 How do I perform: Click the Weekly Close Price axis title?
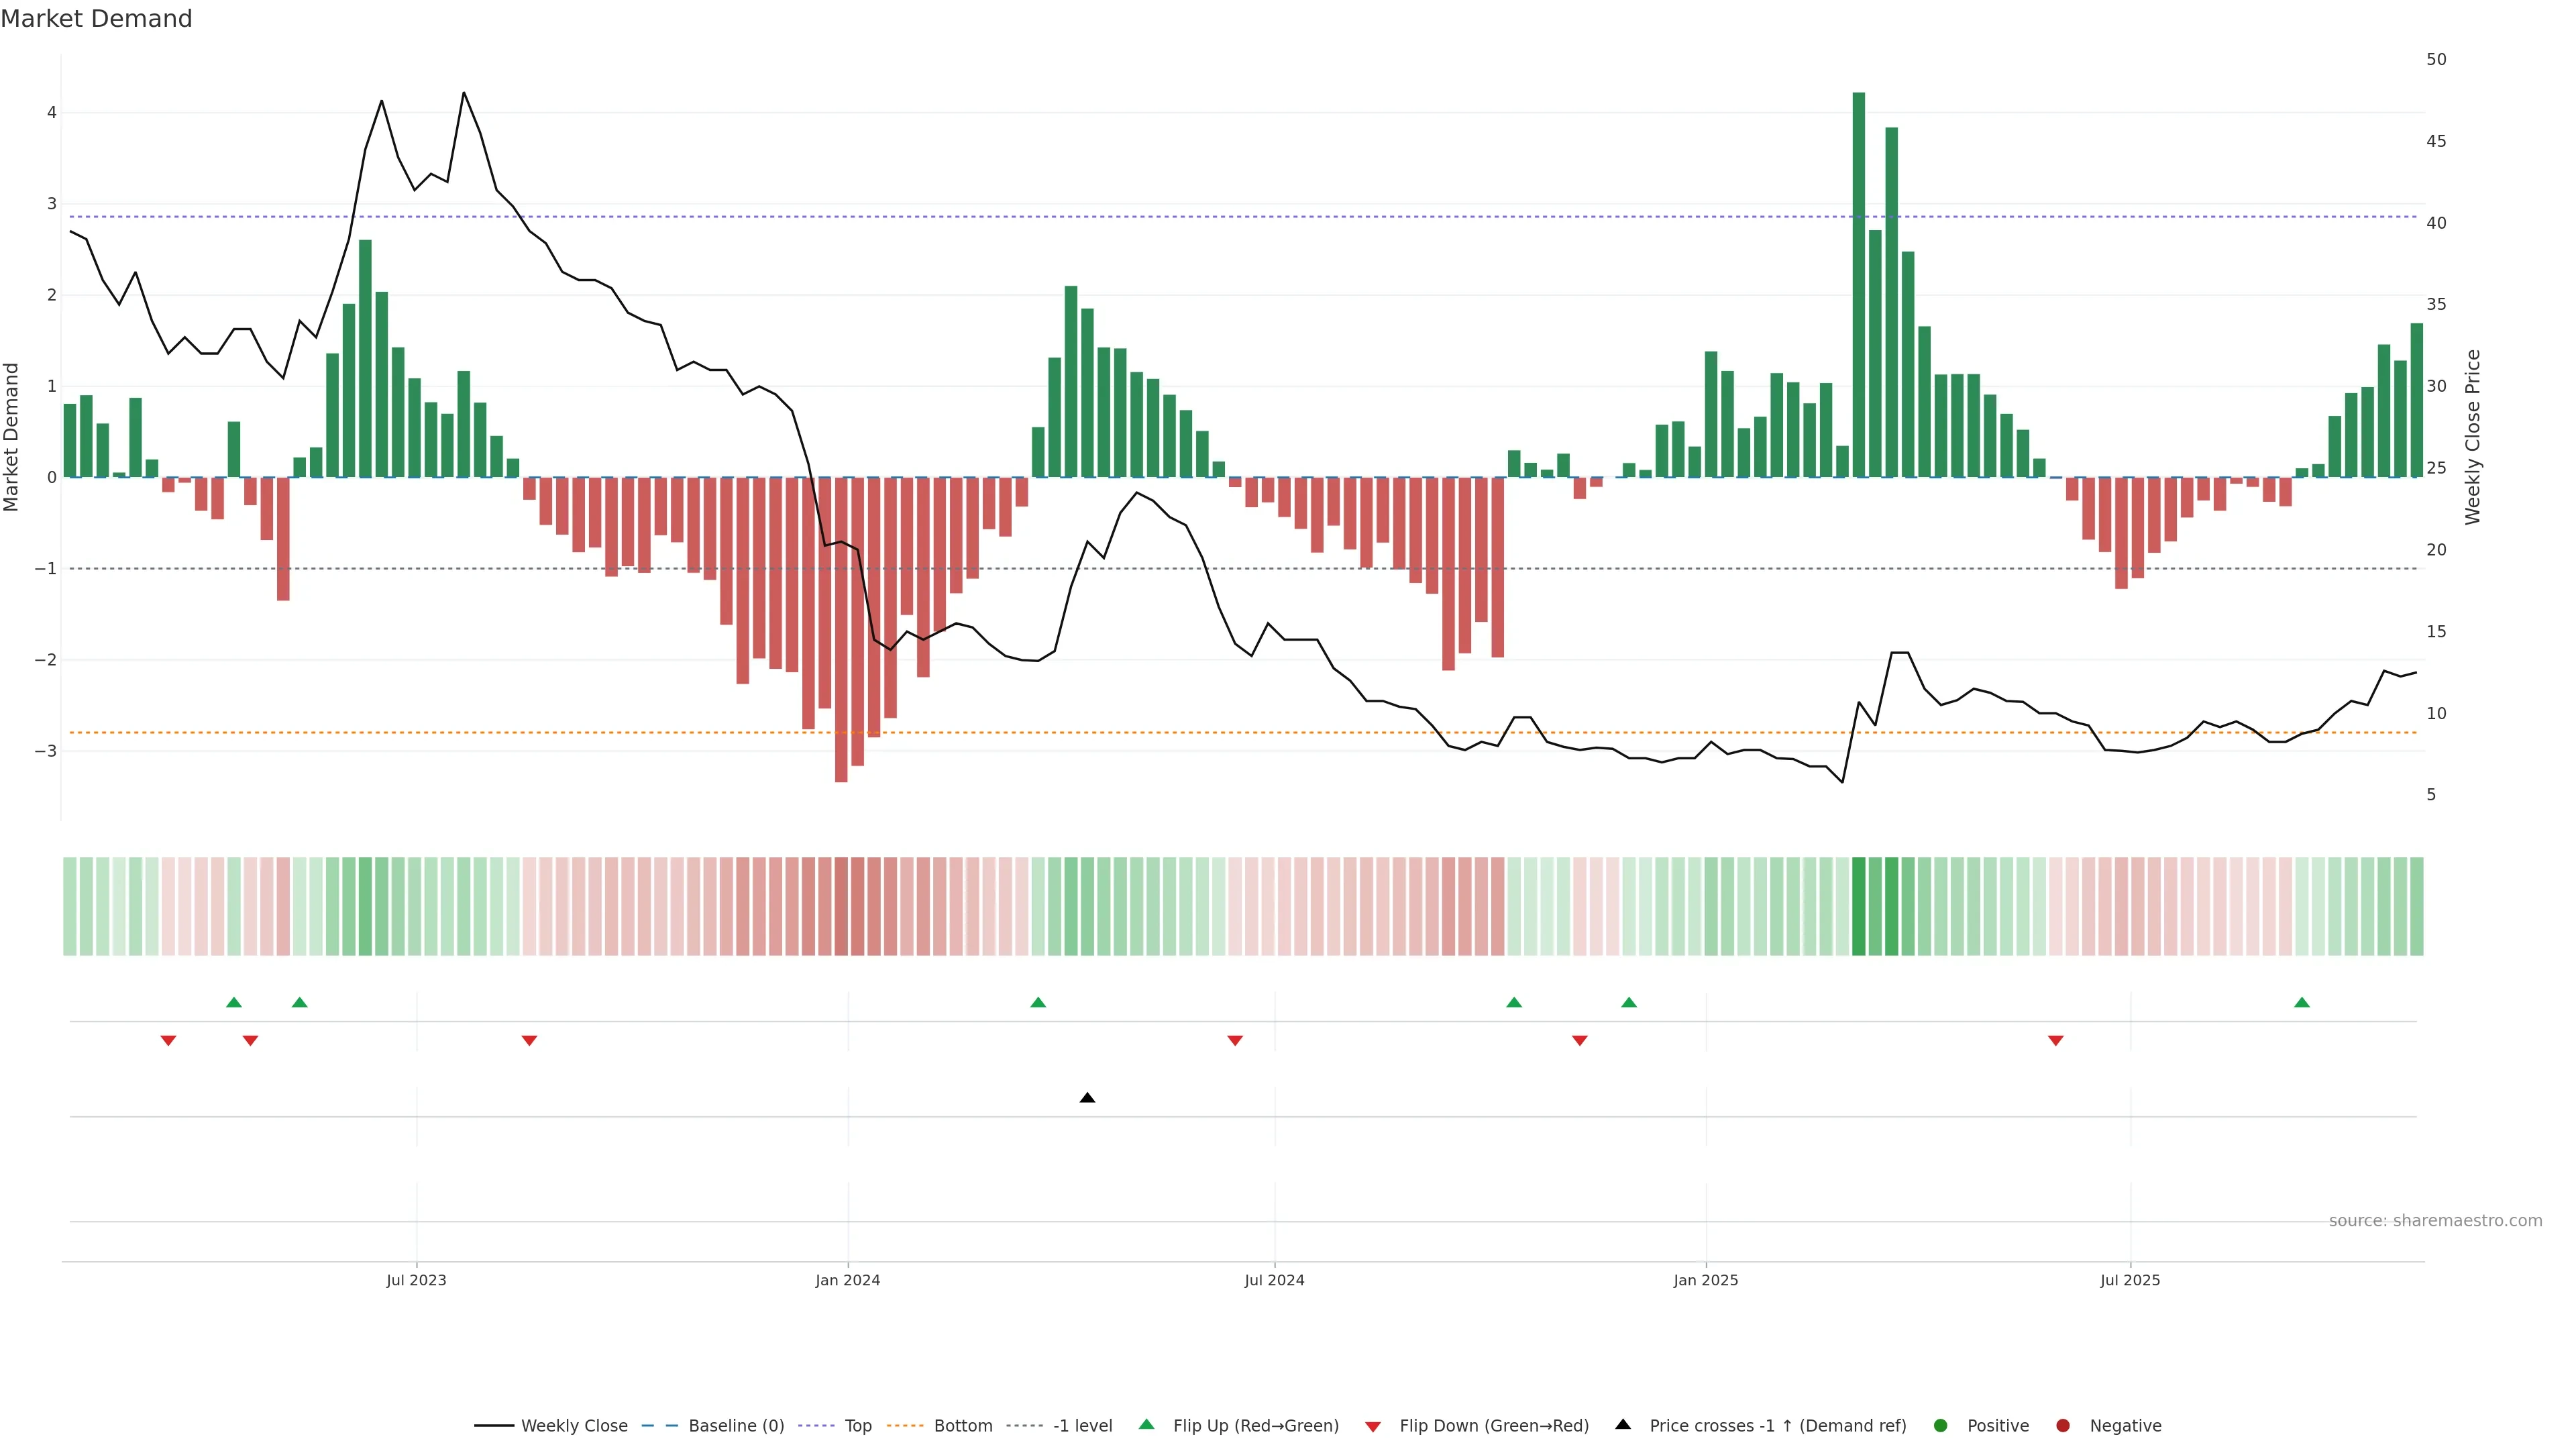pyautogui.click(x=2472, y=437)
